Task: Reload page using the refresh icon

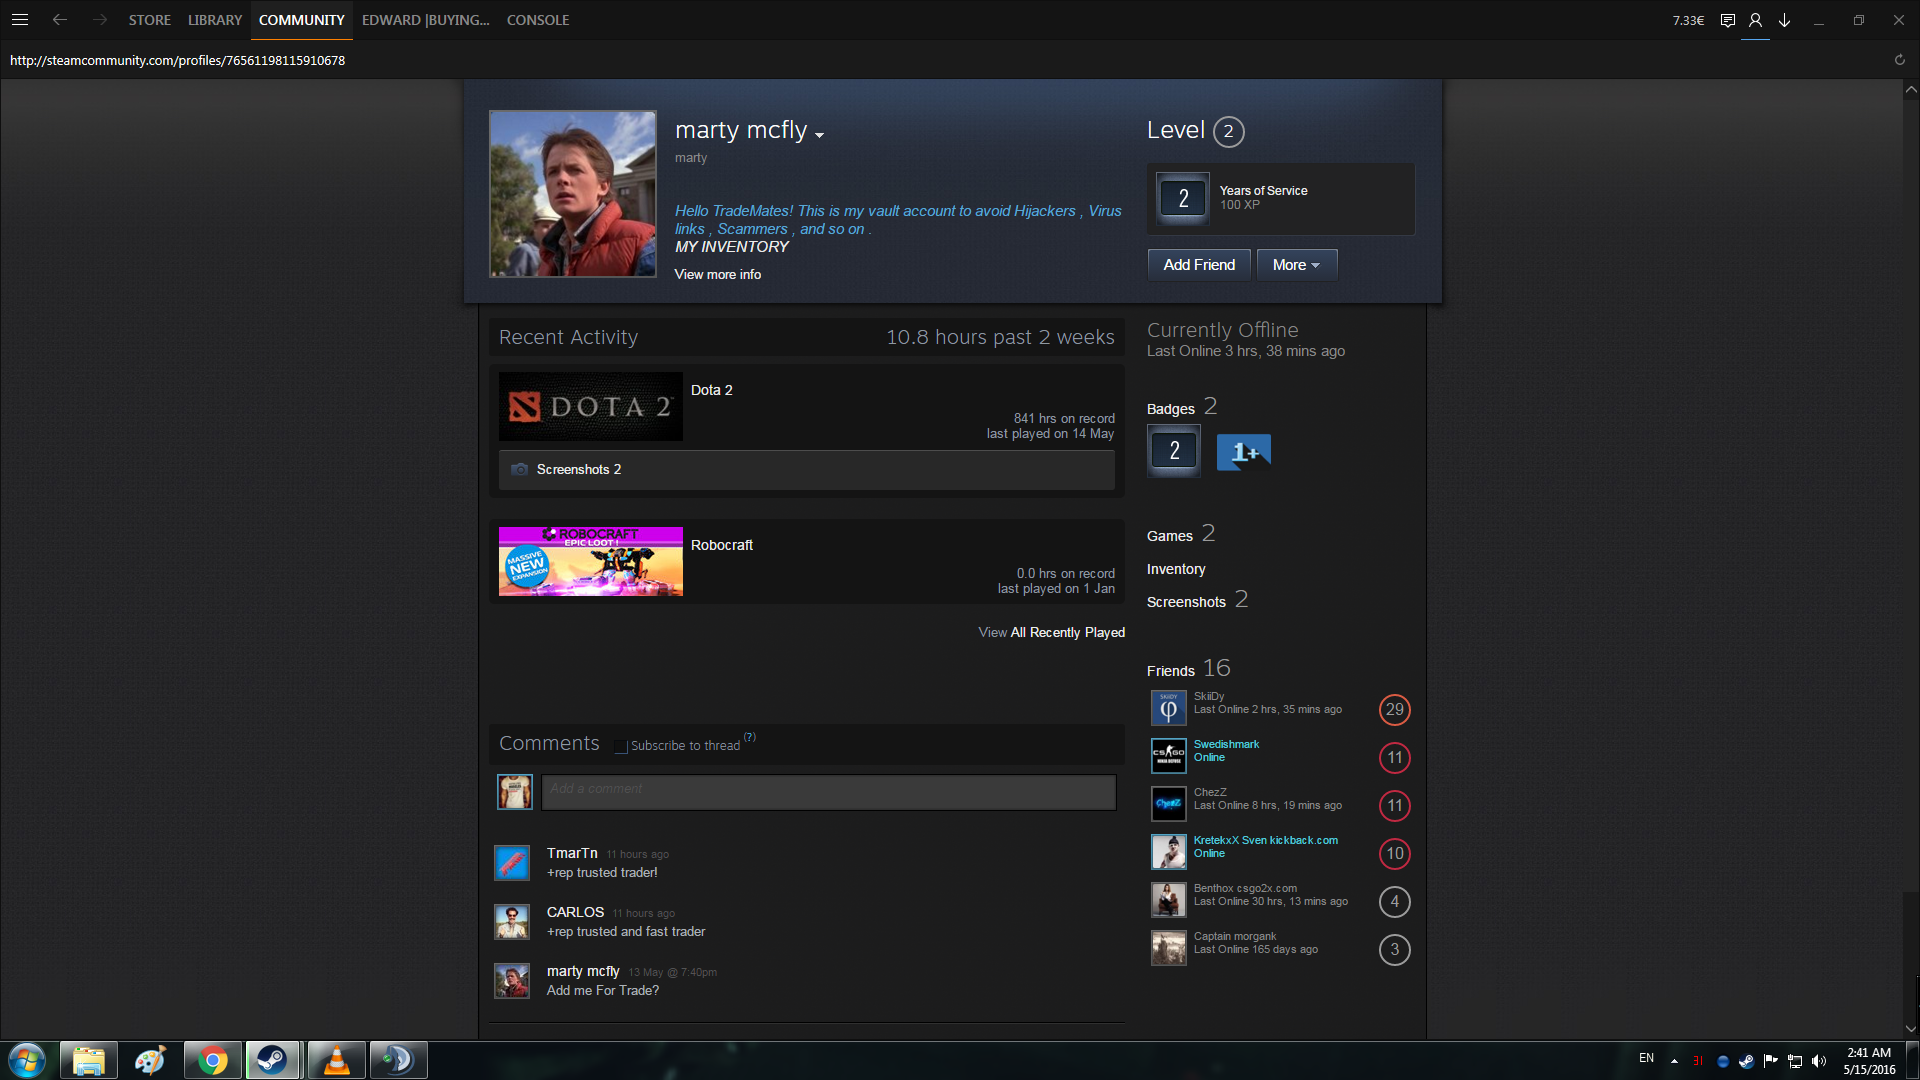Action: coord(1899,60)
